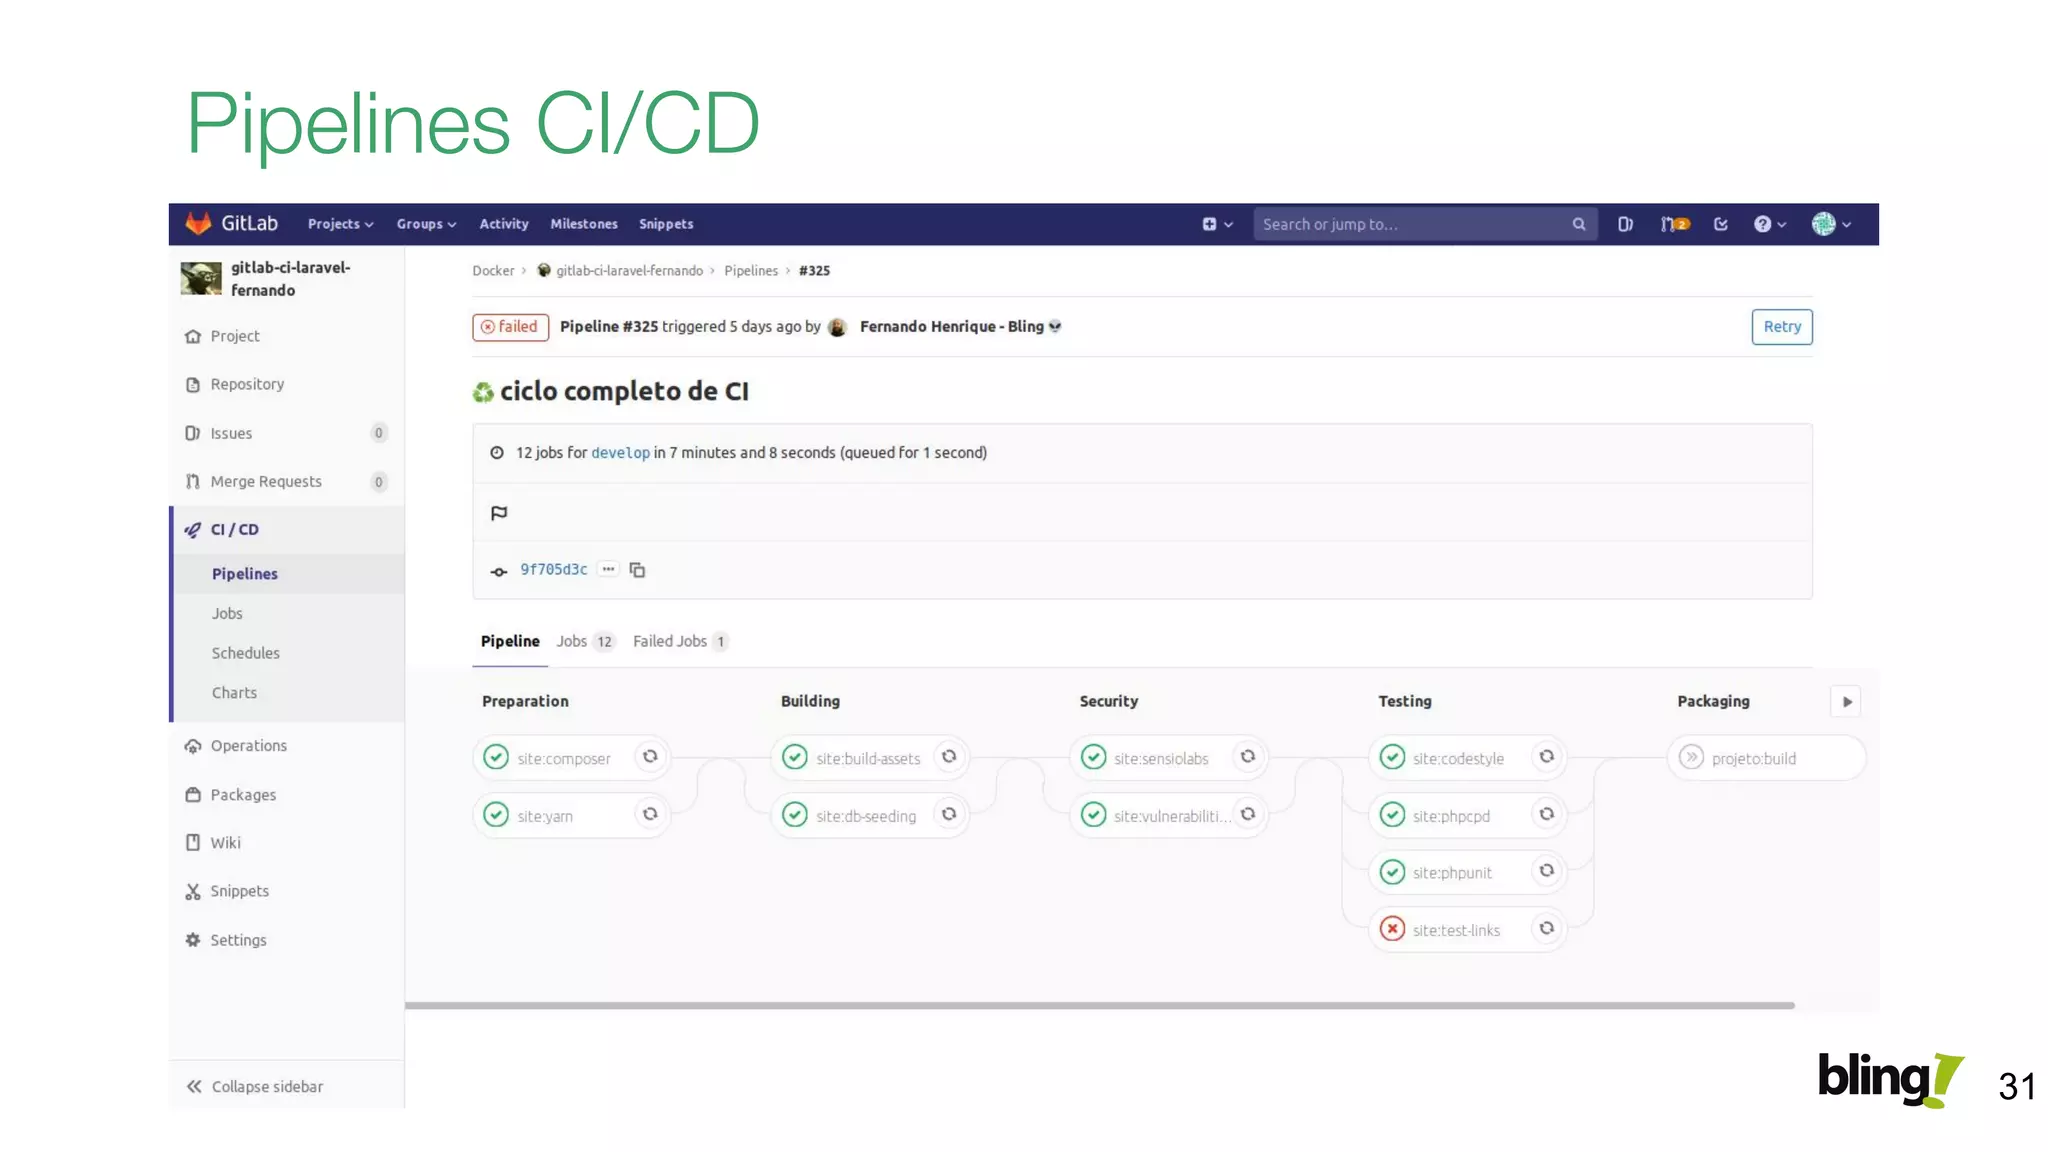This screenshot has width=2048, height=1152.
Task: Retry the site:codestyle job
Action: (x=1547, y=757)
